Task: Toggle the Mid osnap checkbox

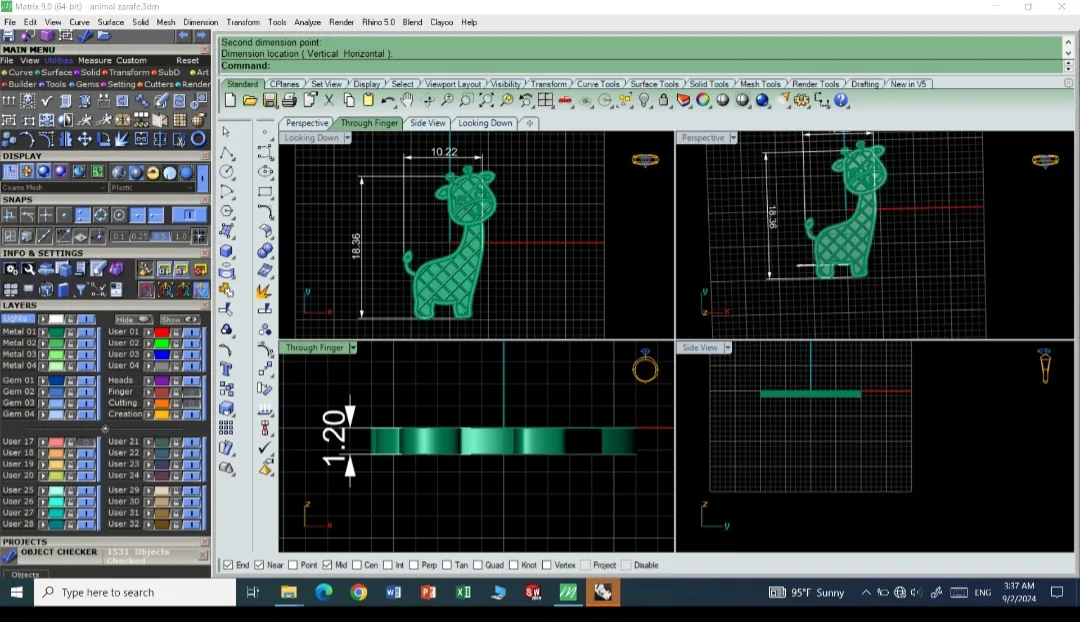Action: 327,566
